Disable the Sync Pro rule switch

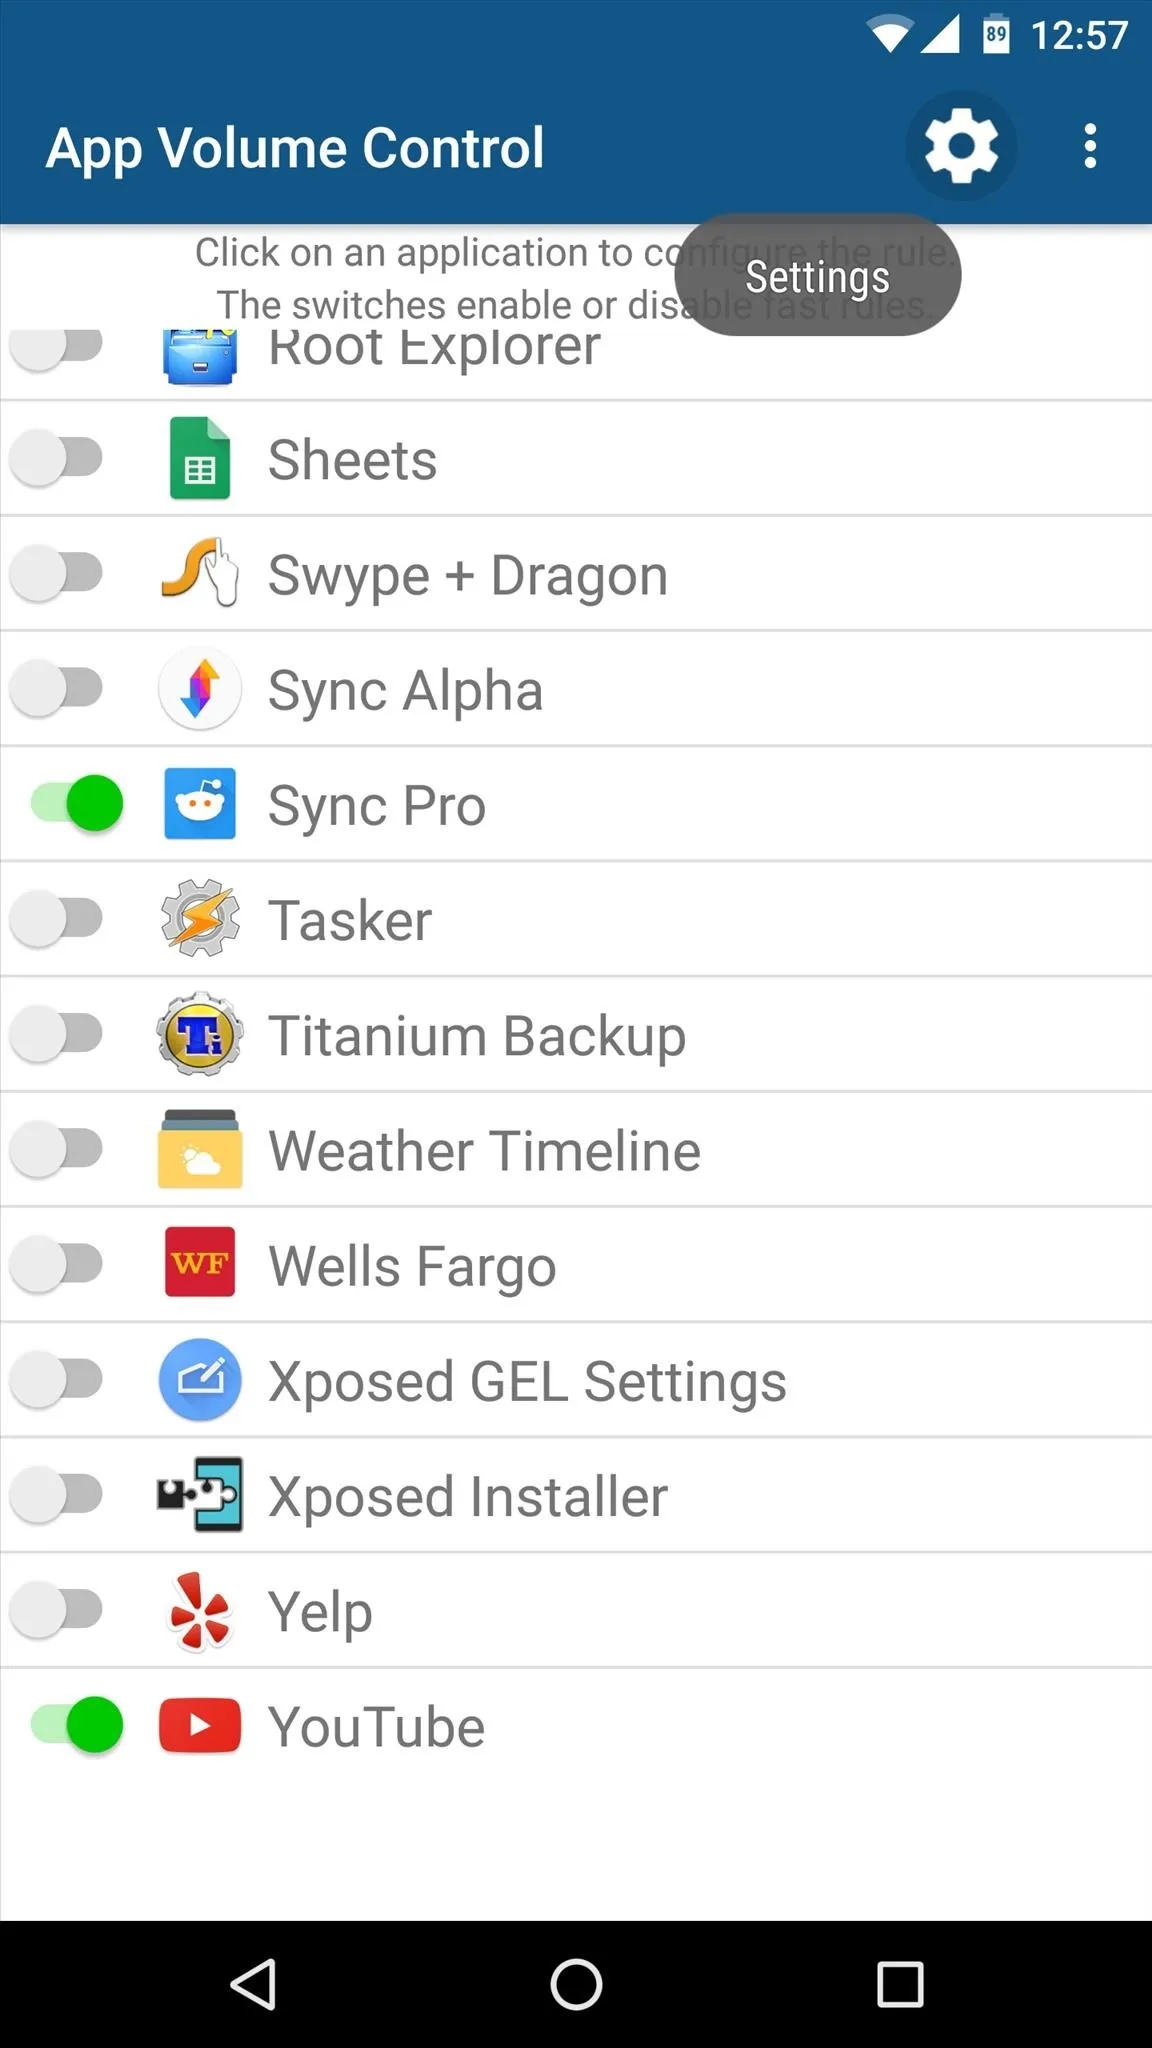point(77,803)
